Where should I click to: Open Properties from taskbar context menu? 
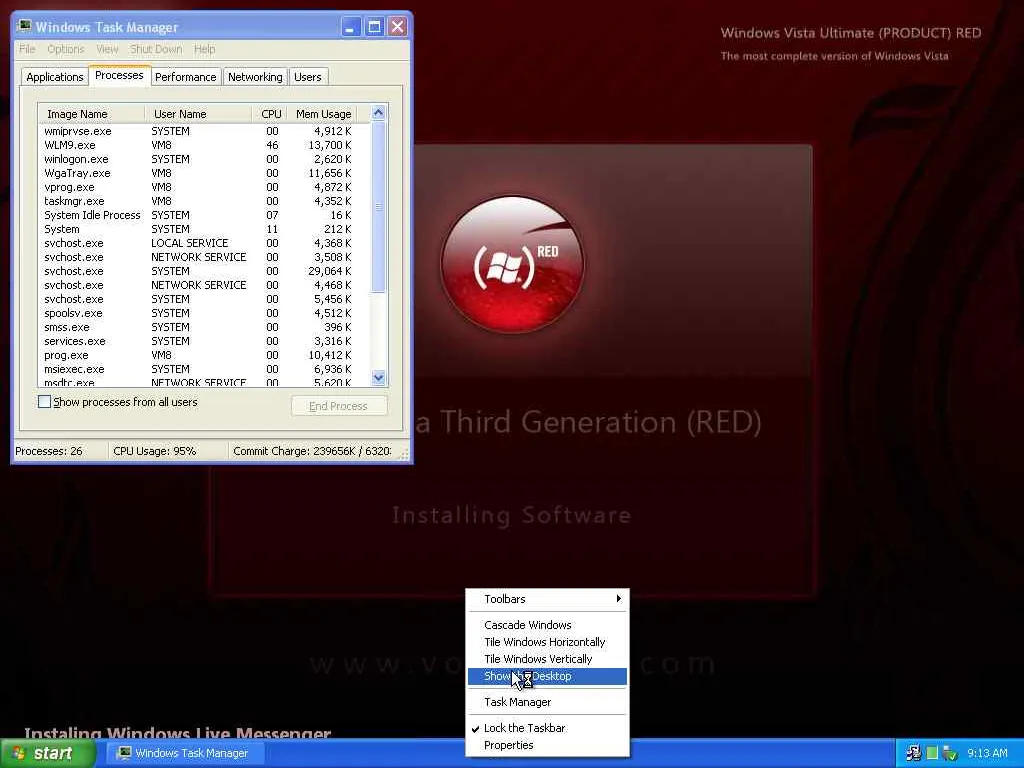click(x=509, y=745)
